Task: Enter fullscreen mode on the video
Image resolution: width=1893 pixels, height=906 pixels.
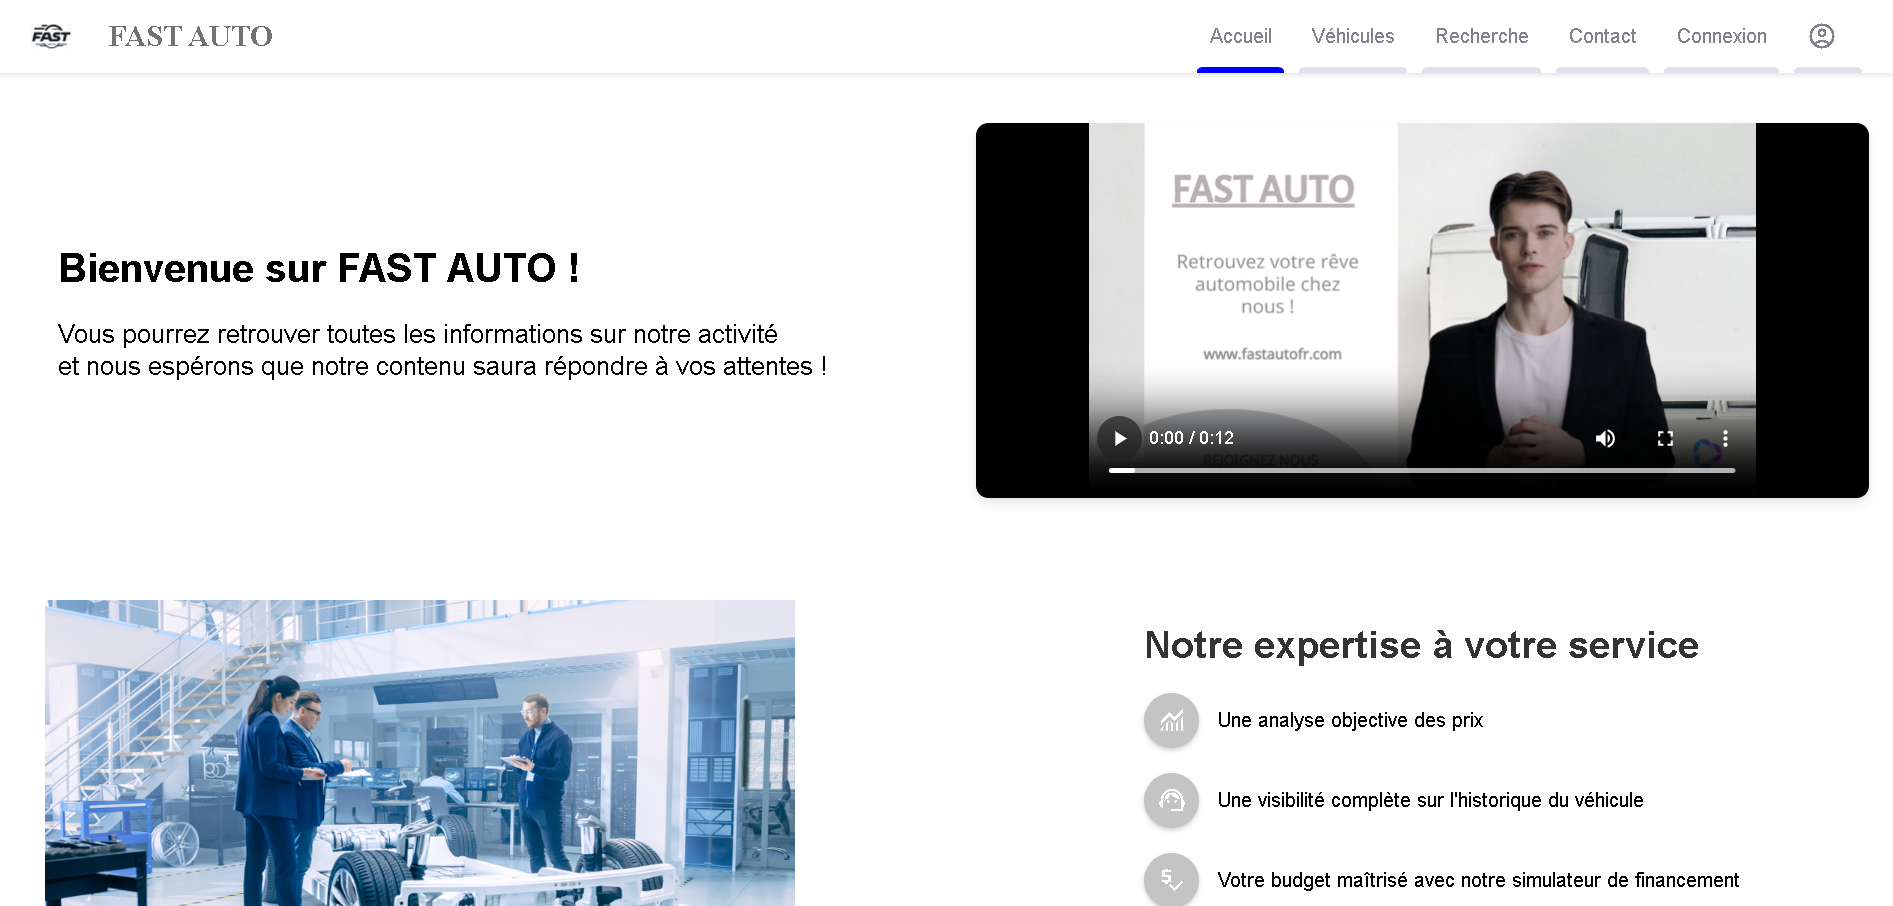Action: tap(1665, 438)
